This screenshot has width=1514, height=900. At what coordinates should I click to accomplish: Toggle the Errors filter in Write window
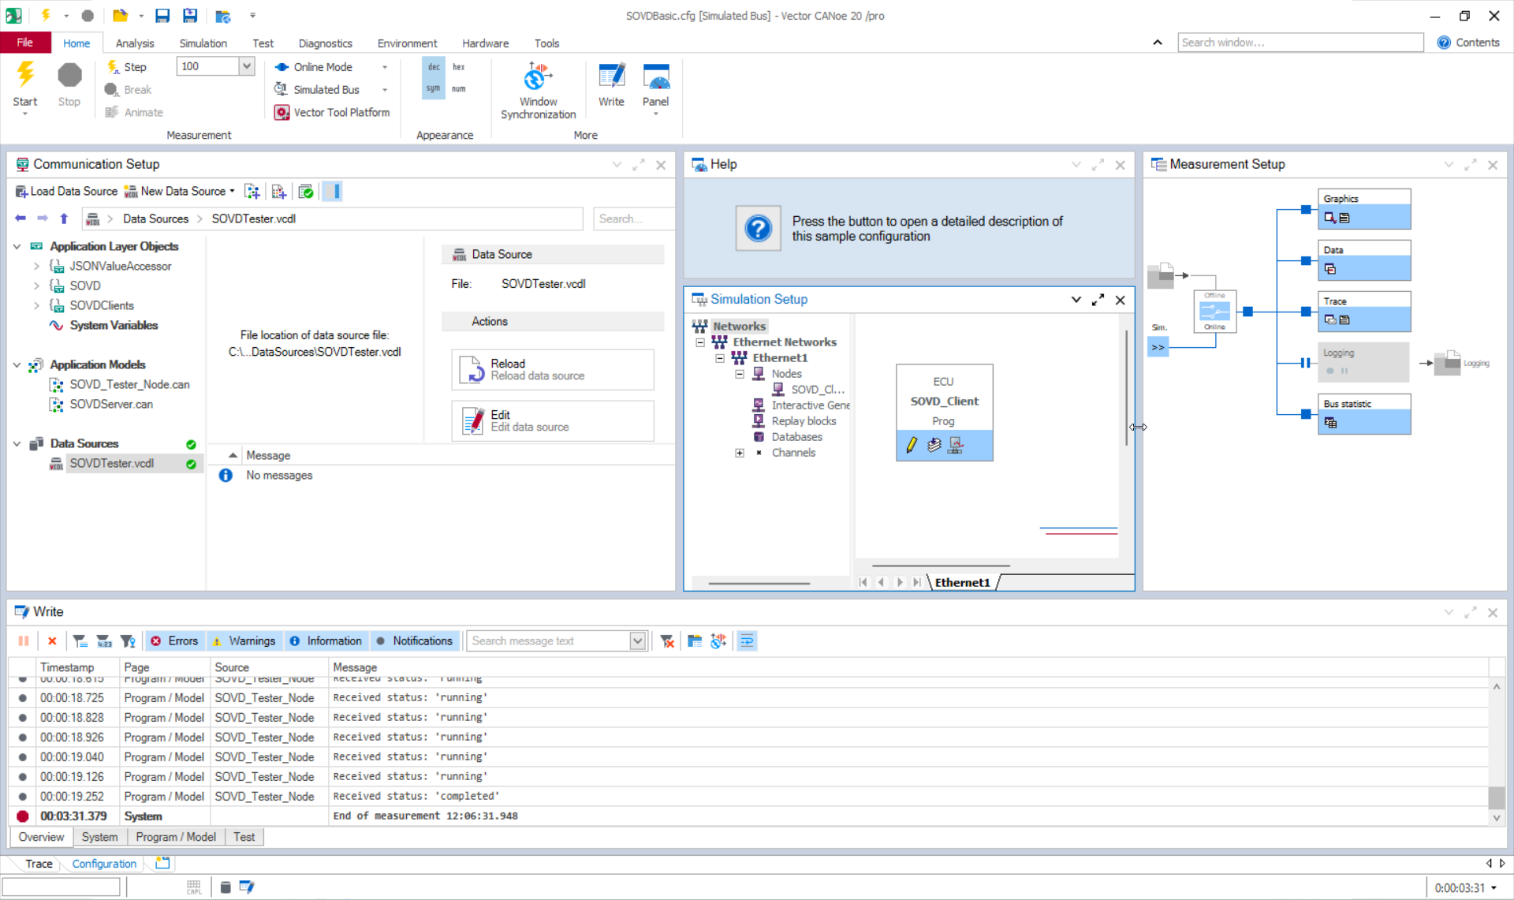point(174,641)
